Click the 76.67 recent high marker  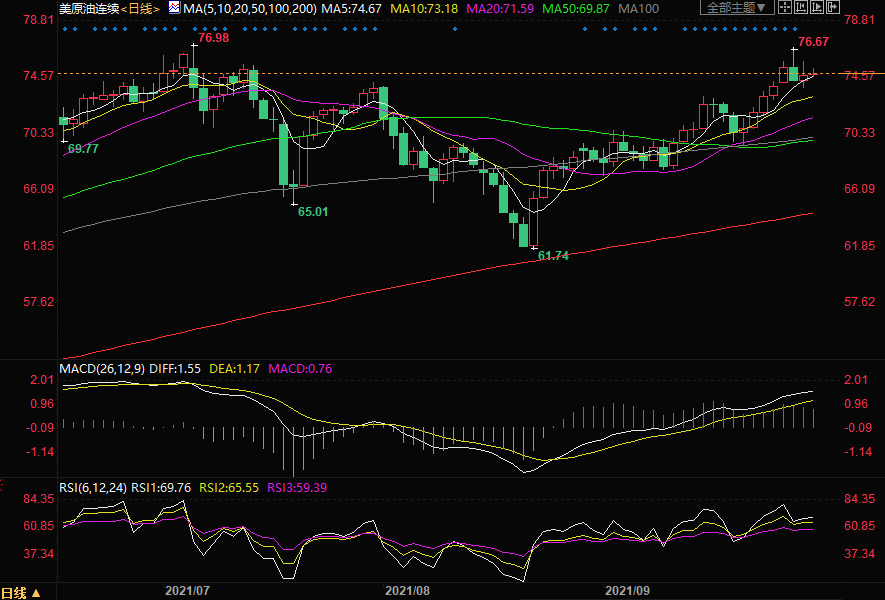pos(813,42)
